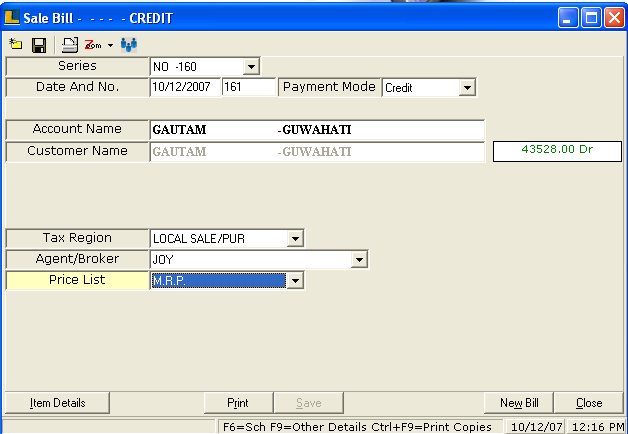The image size is (628, 434).
Task: Open the Item Details button
Action: 57,403
